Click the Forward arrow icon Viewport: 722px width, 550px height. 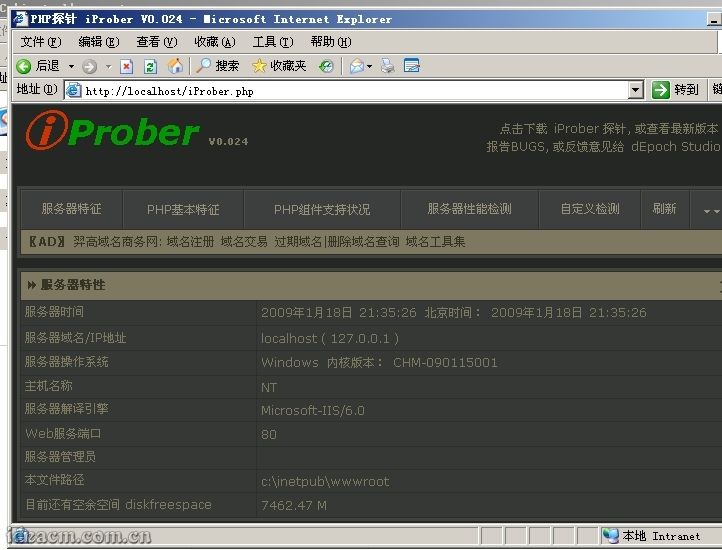pos(90,66)
